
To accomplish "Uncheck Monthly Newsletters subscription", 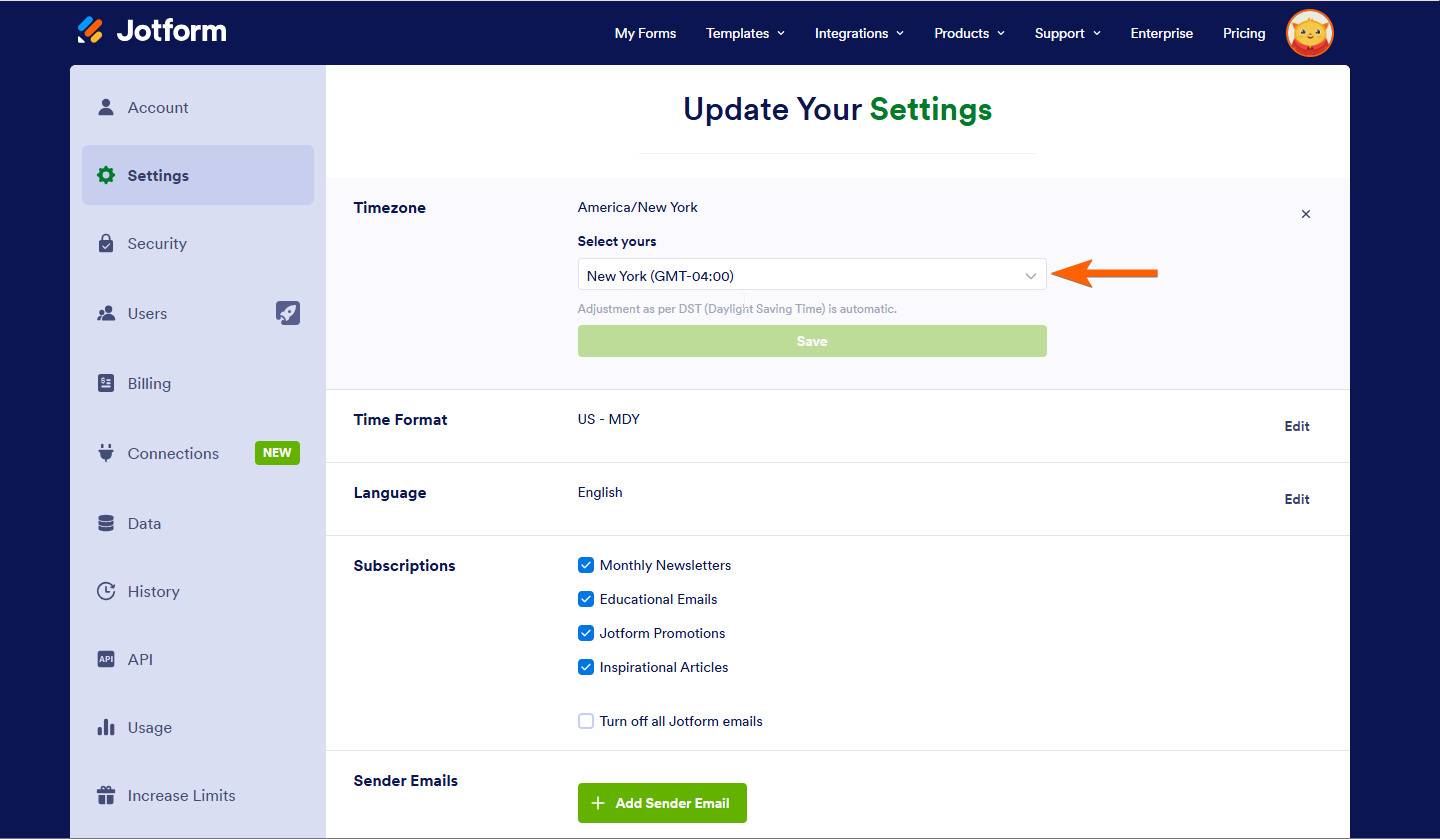I will (586, 565).
